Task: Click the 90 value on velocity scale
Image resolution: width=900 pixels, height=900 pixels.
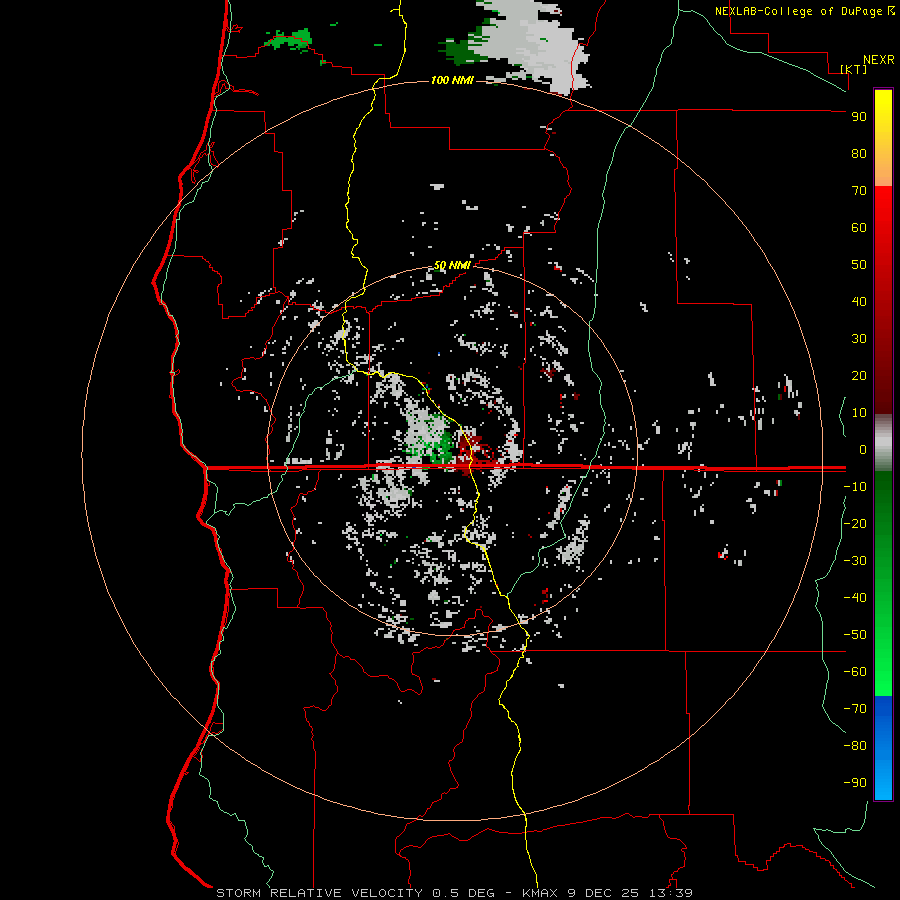Action: (x=859, y=117)
